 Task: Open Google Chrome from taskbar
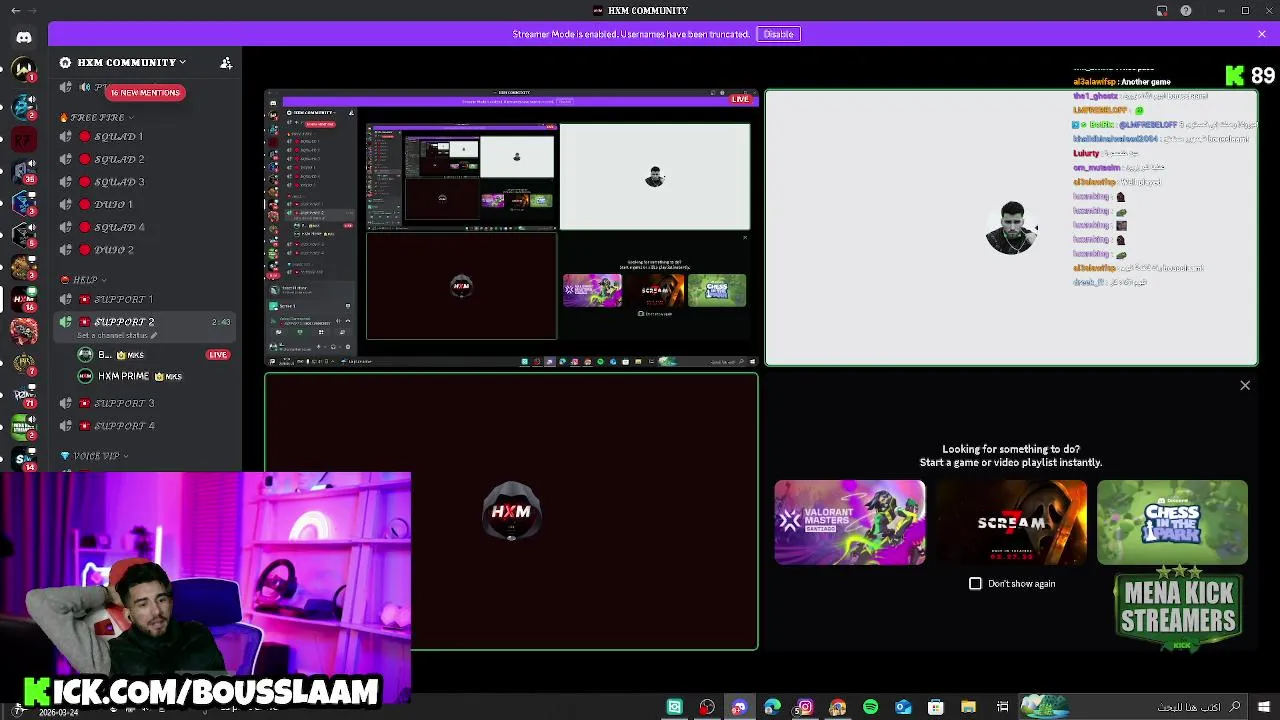pyautogui.click(x=838, y=707)
